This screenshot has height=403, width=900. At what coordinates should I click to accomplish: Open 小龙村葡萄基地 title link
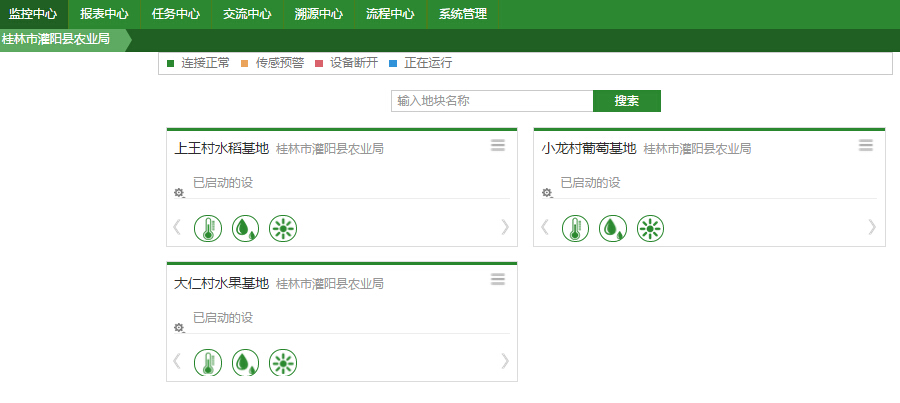589,148
